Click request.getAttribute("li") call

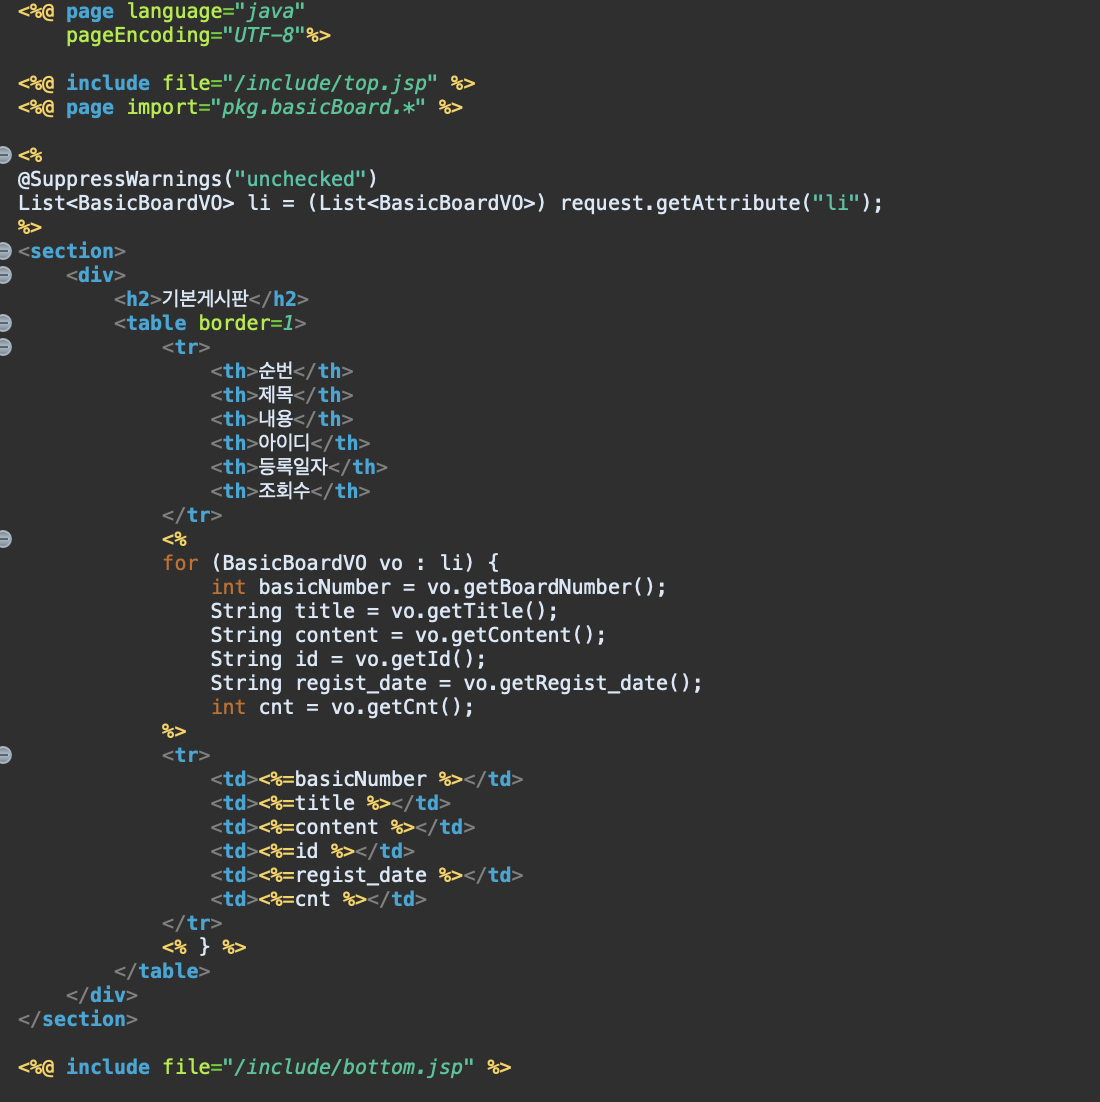click(x=715, y=203)
